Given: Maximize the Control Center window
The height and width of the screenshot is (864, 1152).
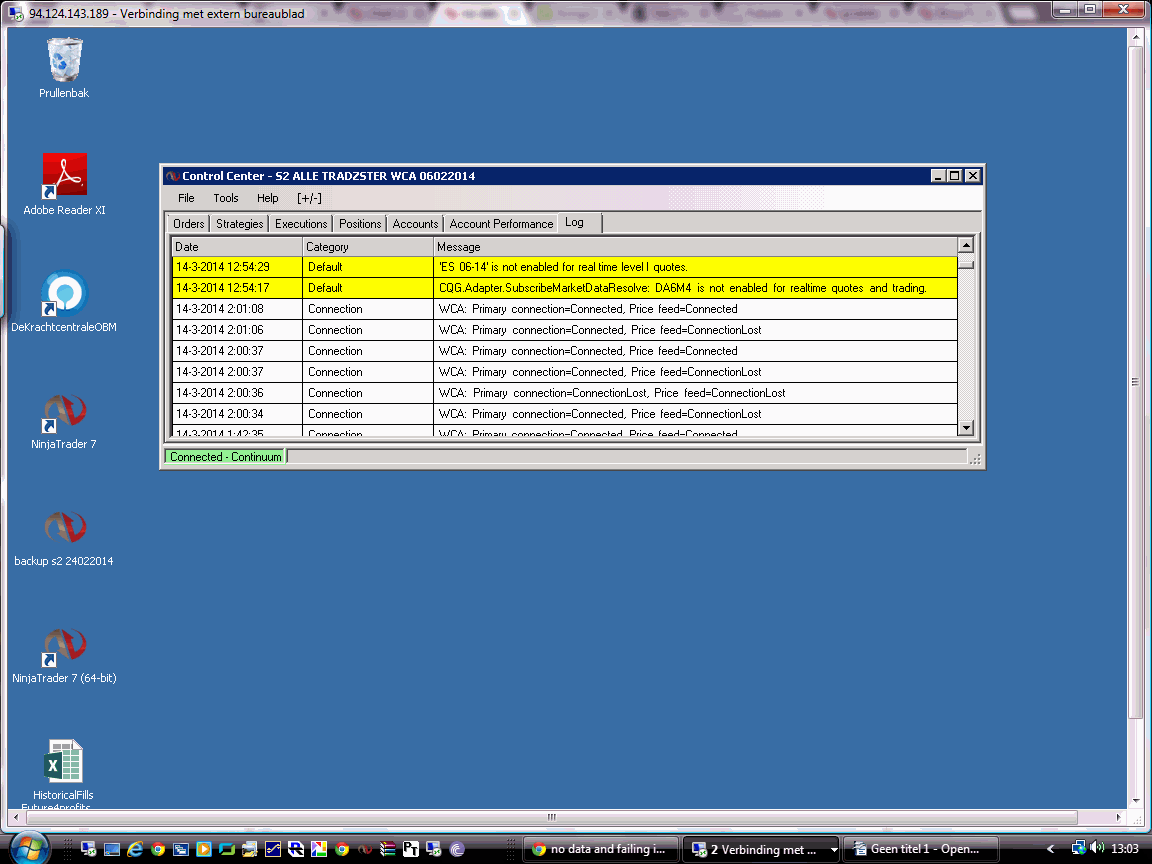Looking at the screenshot, I should pos(954,176).
